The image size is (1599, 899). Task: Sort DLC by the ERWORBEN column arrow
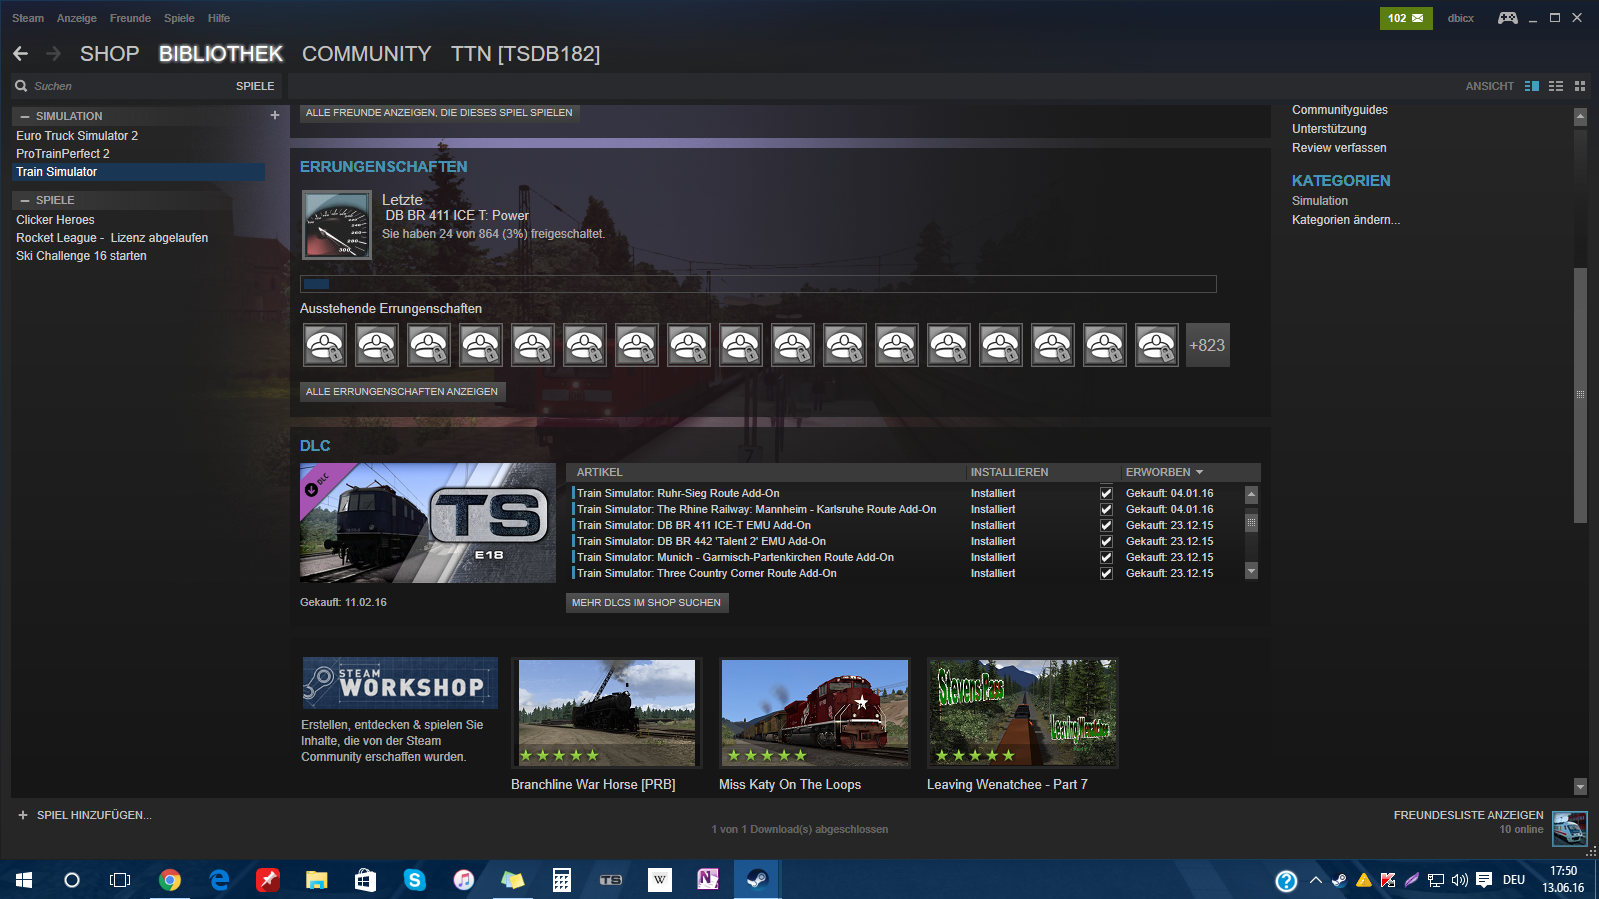[x=1199, y=472]
